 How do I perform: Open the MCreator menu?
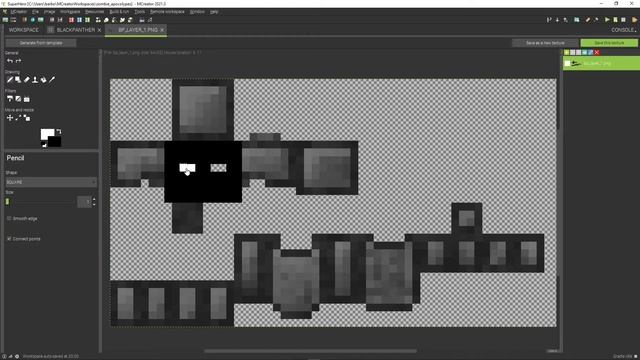pyautogui.click(x=18, y=12)
